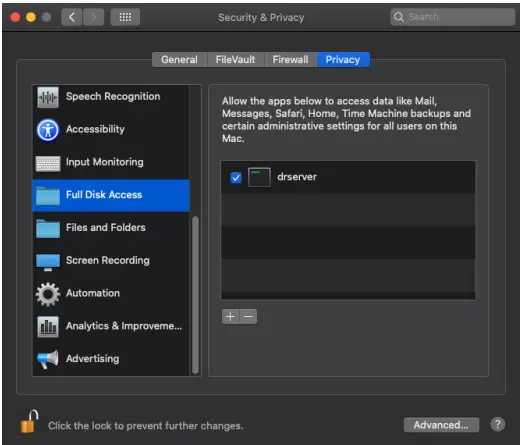Click the yellow minimize window button
The height and width of the screenshot is (445, 523).
click(x=31, y=17)
